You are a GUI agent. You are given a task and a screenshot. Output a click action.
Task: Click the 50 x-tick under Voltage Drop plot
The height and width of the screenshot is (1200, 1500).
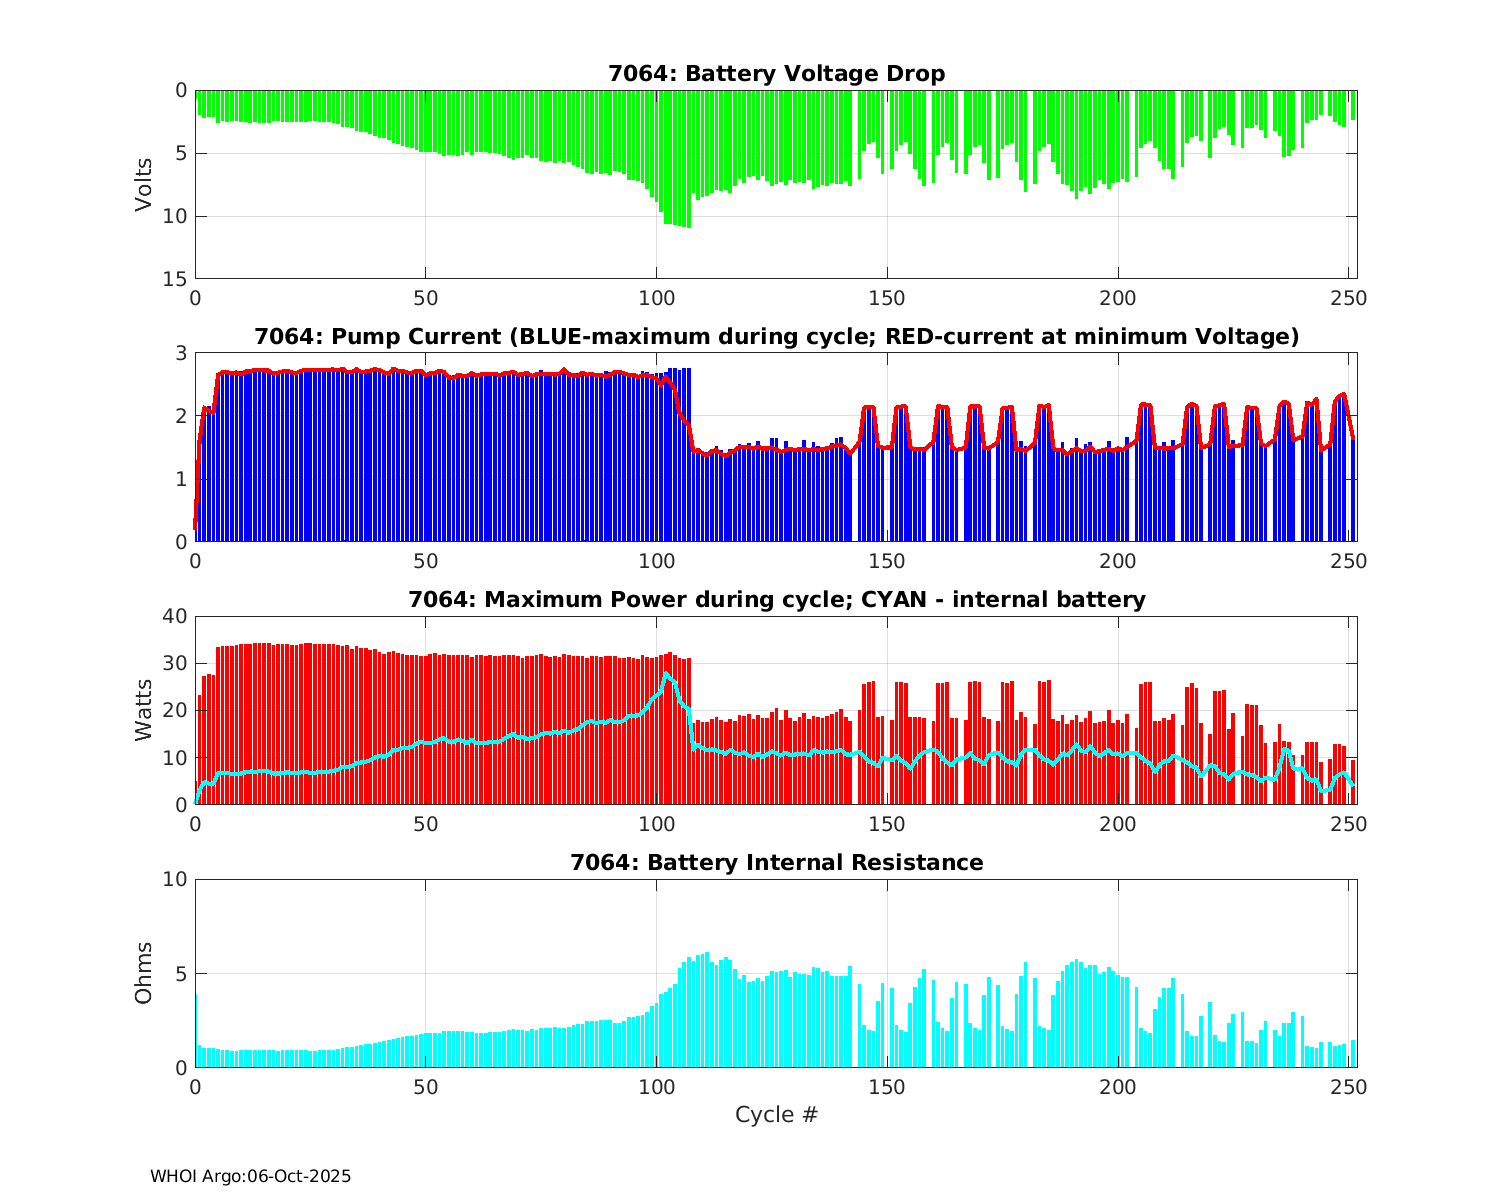click(x=426, y=298)
